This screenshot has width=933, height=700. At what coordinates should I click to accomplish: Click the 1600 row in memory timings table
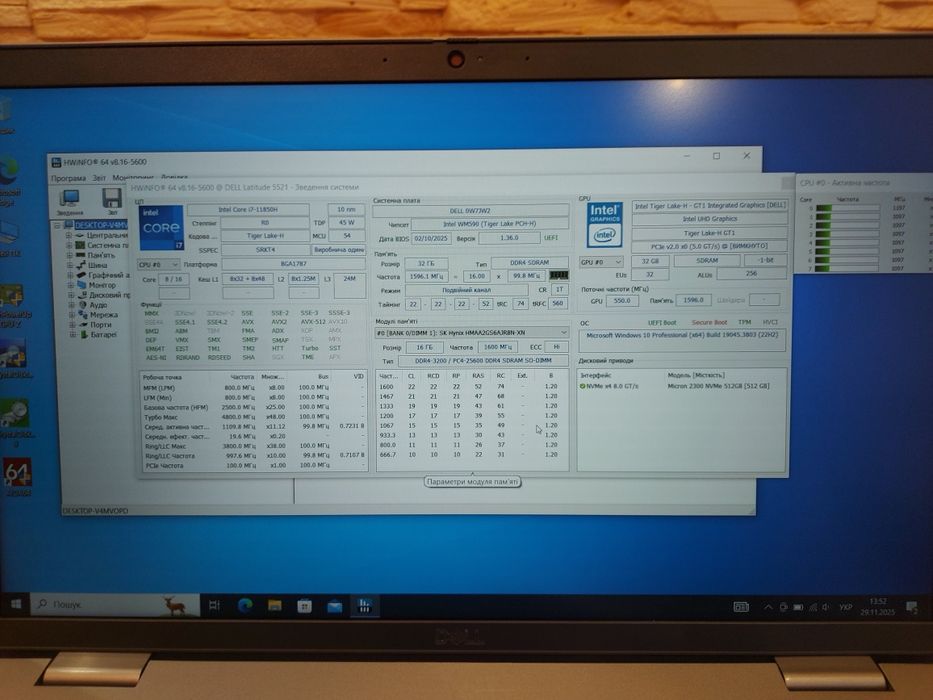(x=470, y=386)
